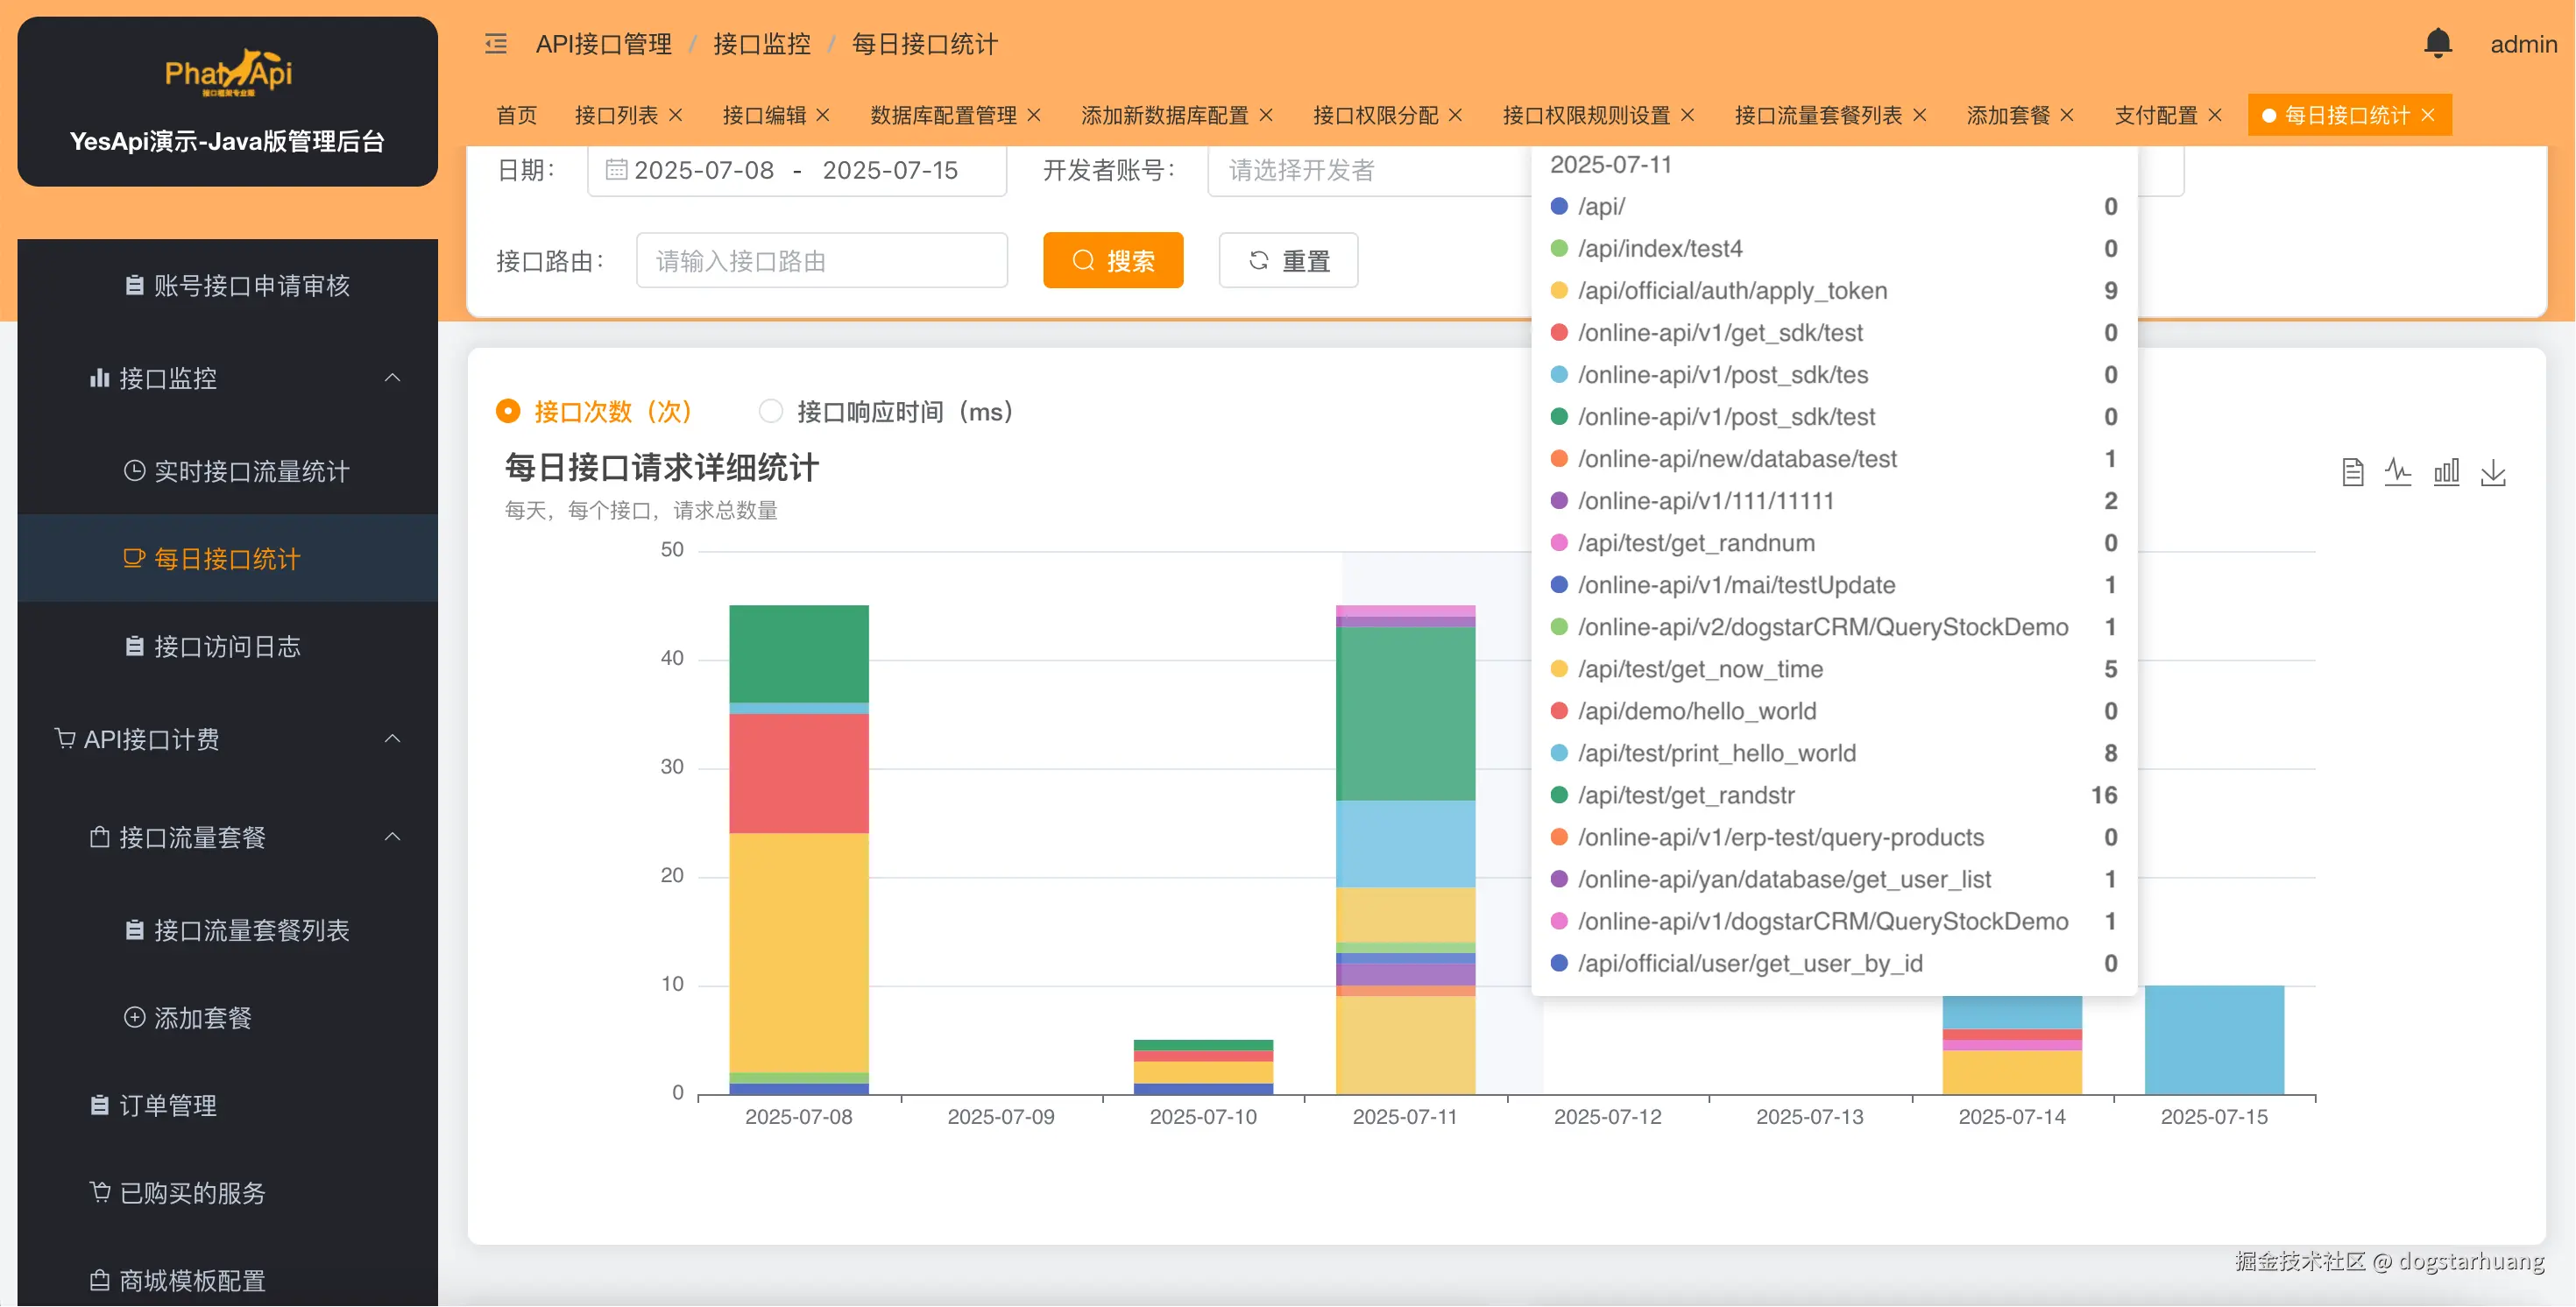Close the 支付配置 tab
This screenshot has width=2576, height=1307.
[x=2215, y=115]
